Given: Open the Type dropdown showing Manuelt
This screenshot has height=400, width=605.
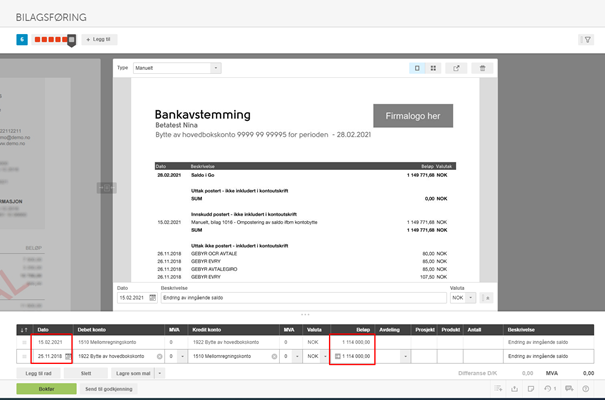Looking at the screenshot, I should 177,68.
